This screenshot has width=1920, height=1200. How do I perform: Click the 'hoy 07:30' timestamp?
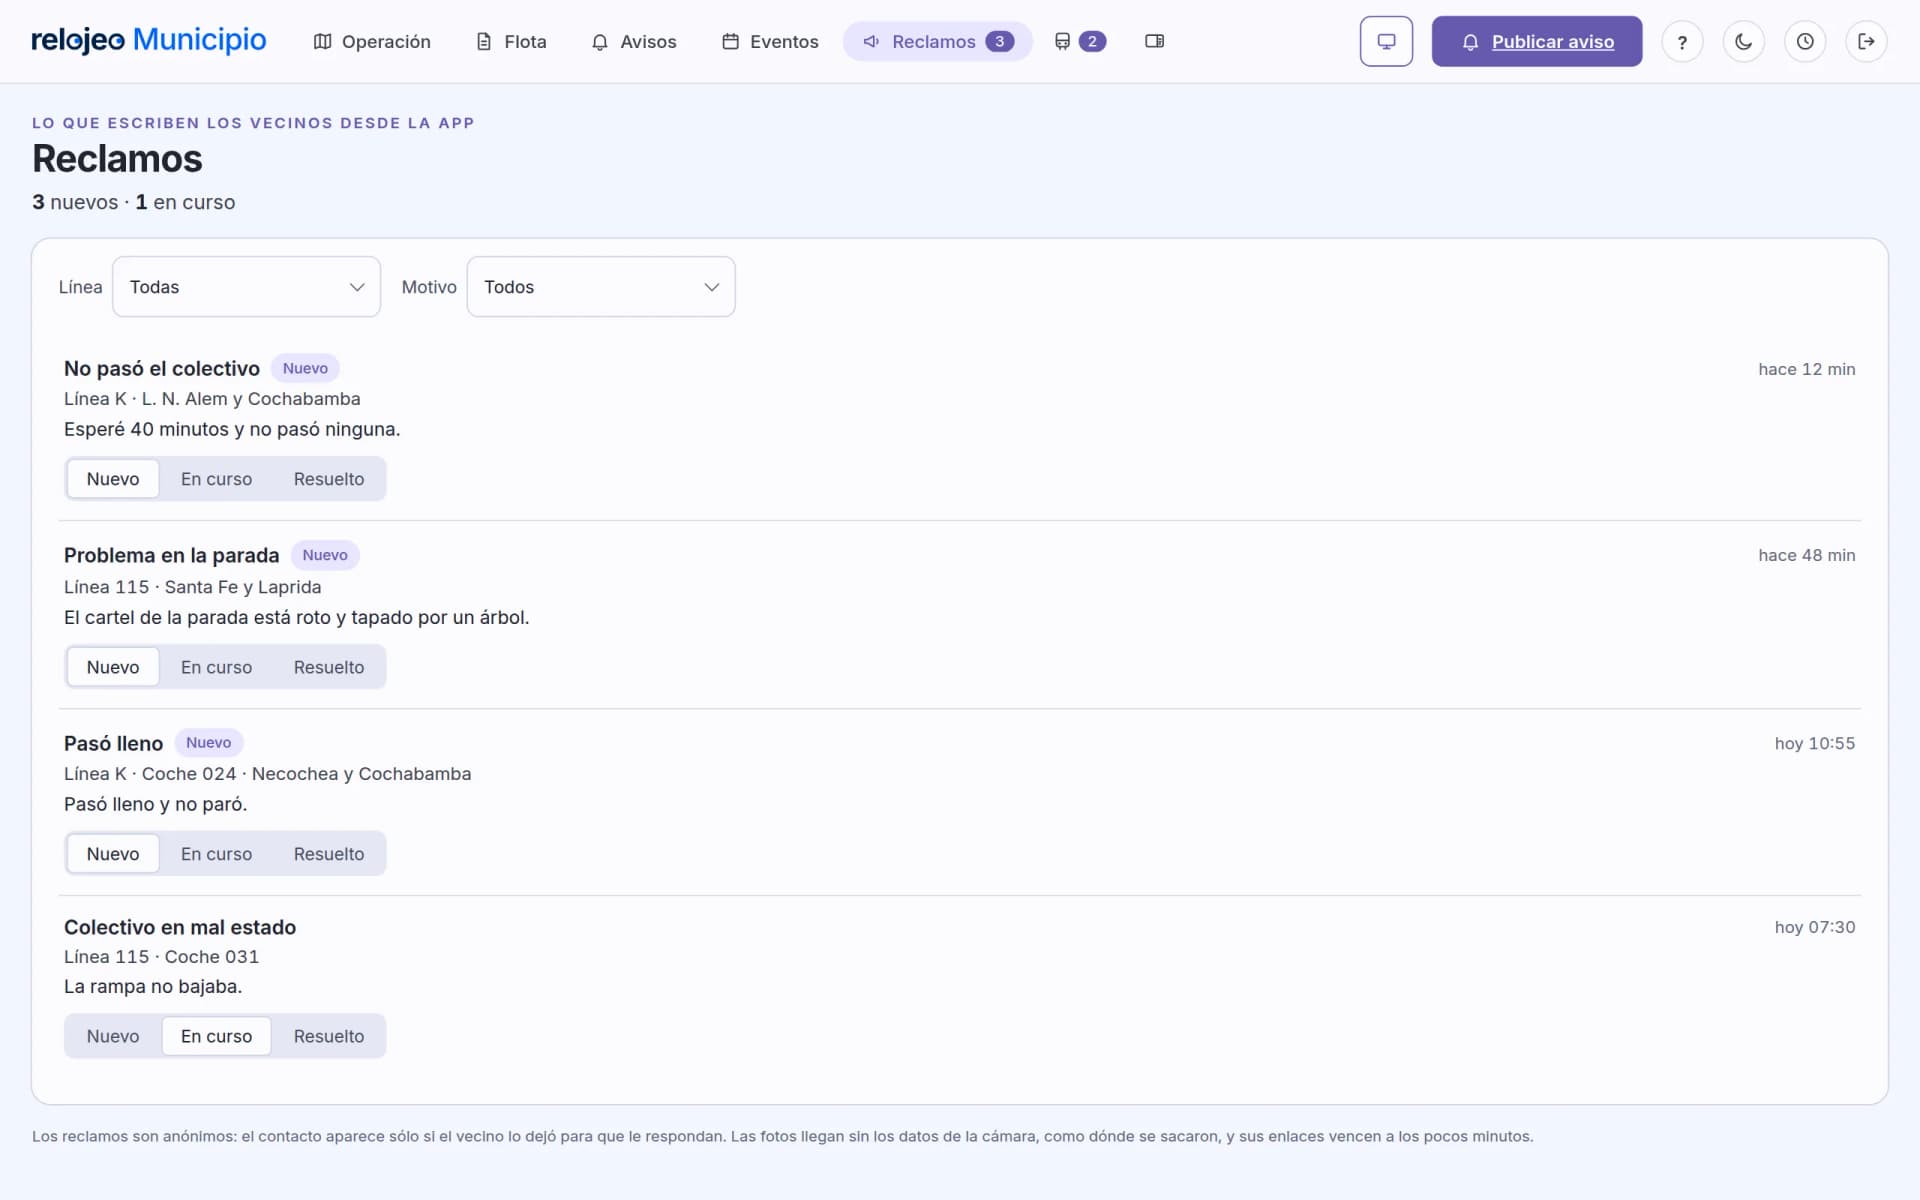[x=1814, y=927]
